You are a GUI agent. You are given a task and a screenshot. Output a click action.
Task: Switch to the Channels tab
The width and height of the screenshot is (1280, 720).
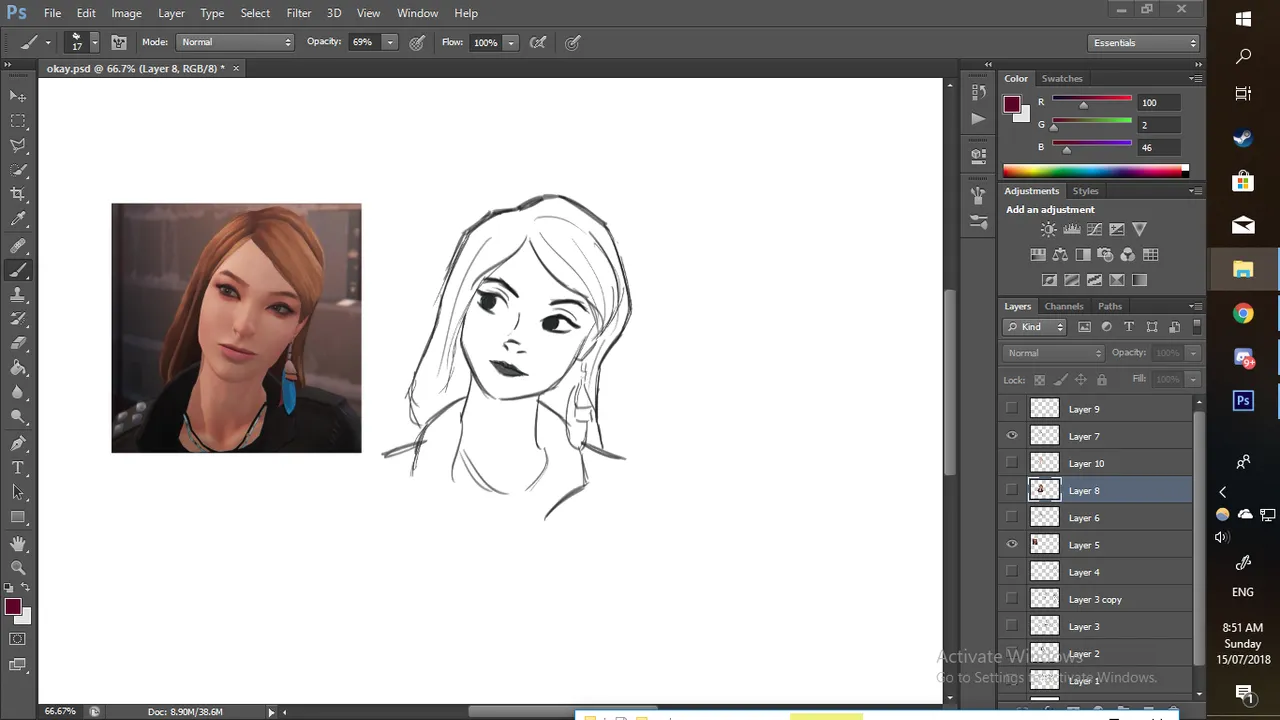[1064, 306]
